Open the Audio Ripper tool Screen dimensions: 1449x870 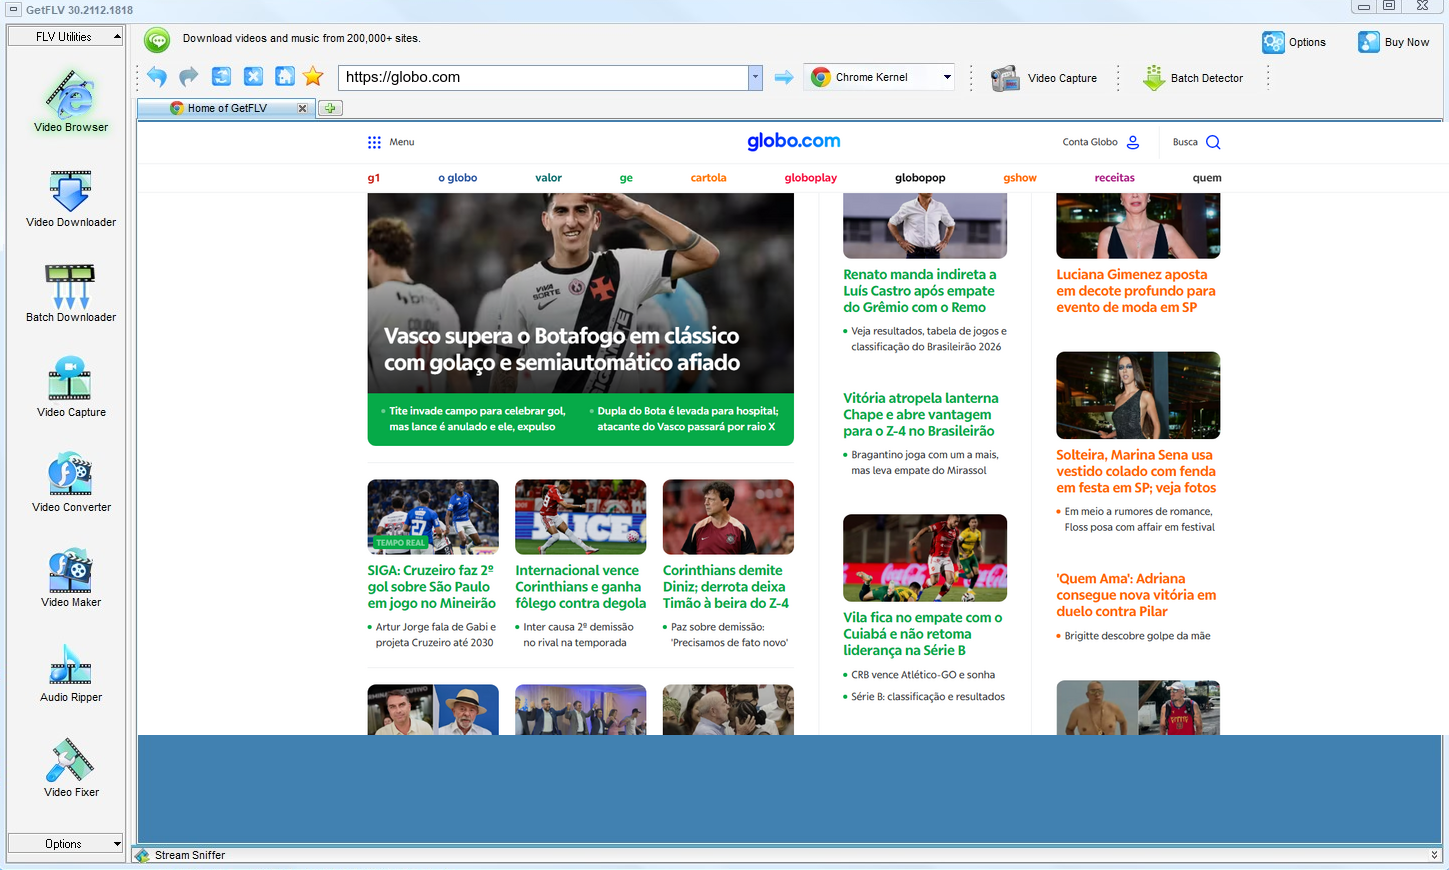tap(70, 673)
